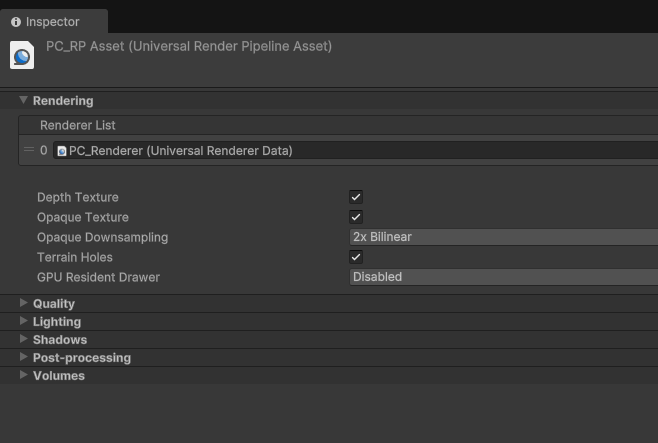The width and height of the screenshot is (658, 443).
Task: Click the Rendering section header label
Action: click(x=63, y=101)
